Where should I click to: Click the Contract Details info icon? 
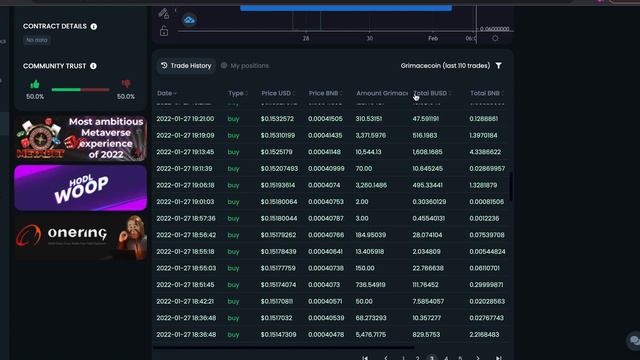pos(94,27)
